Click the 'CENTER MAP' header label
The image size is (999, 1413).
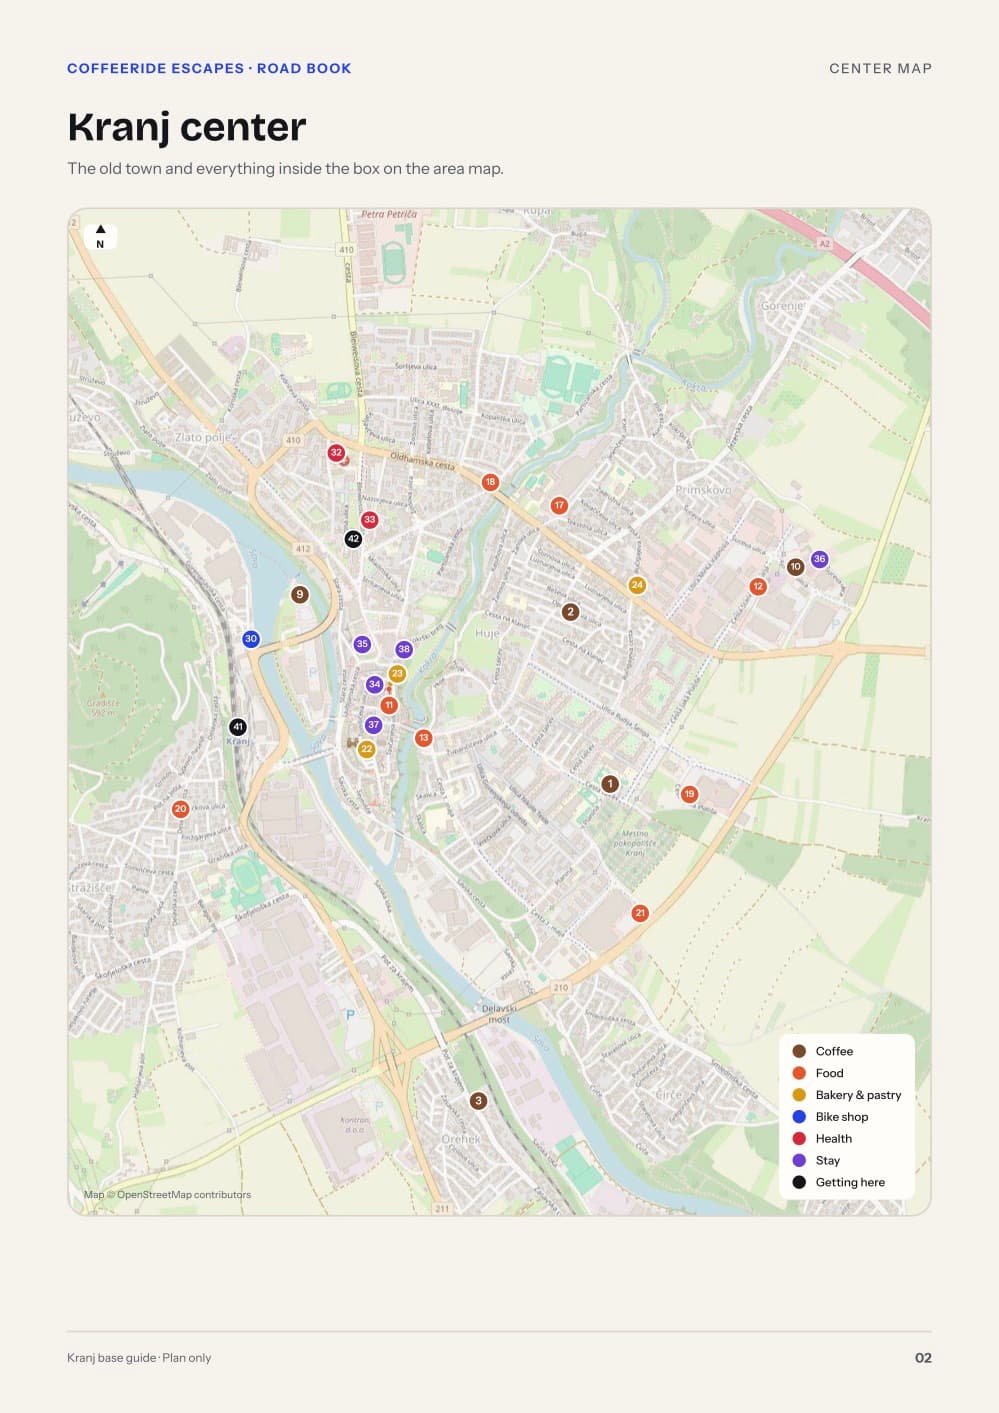click(880, 68)
